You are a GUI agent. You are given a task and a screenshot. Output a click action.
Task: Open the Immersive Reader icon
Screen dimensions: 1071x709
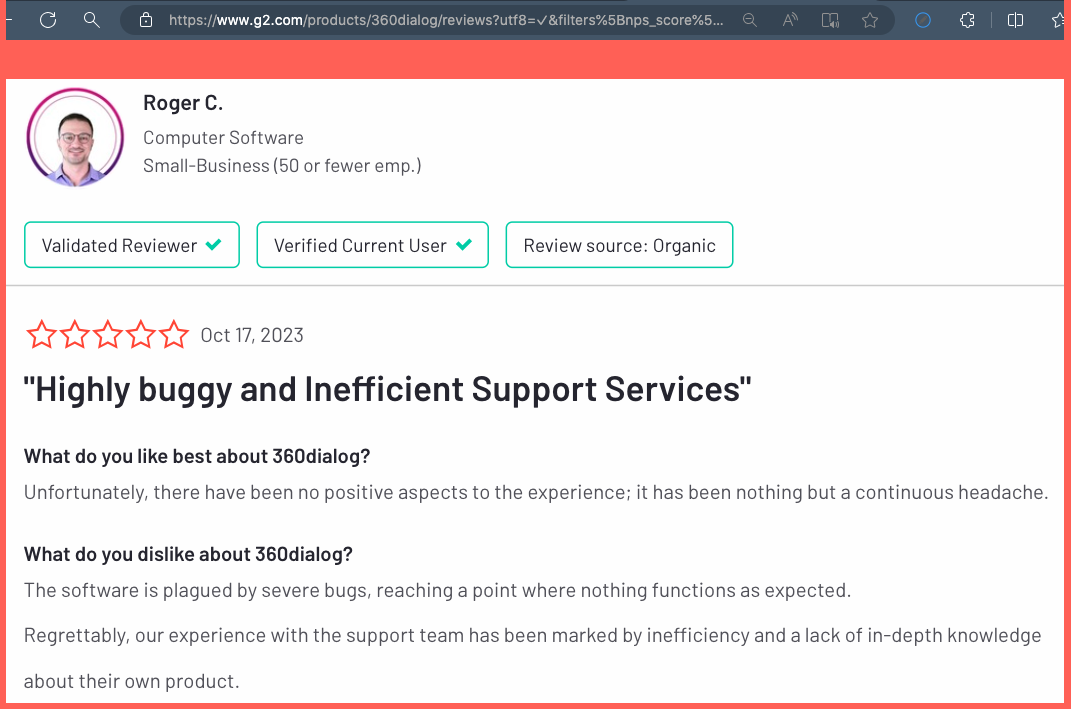tap(830, 20)
